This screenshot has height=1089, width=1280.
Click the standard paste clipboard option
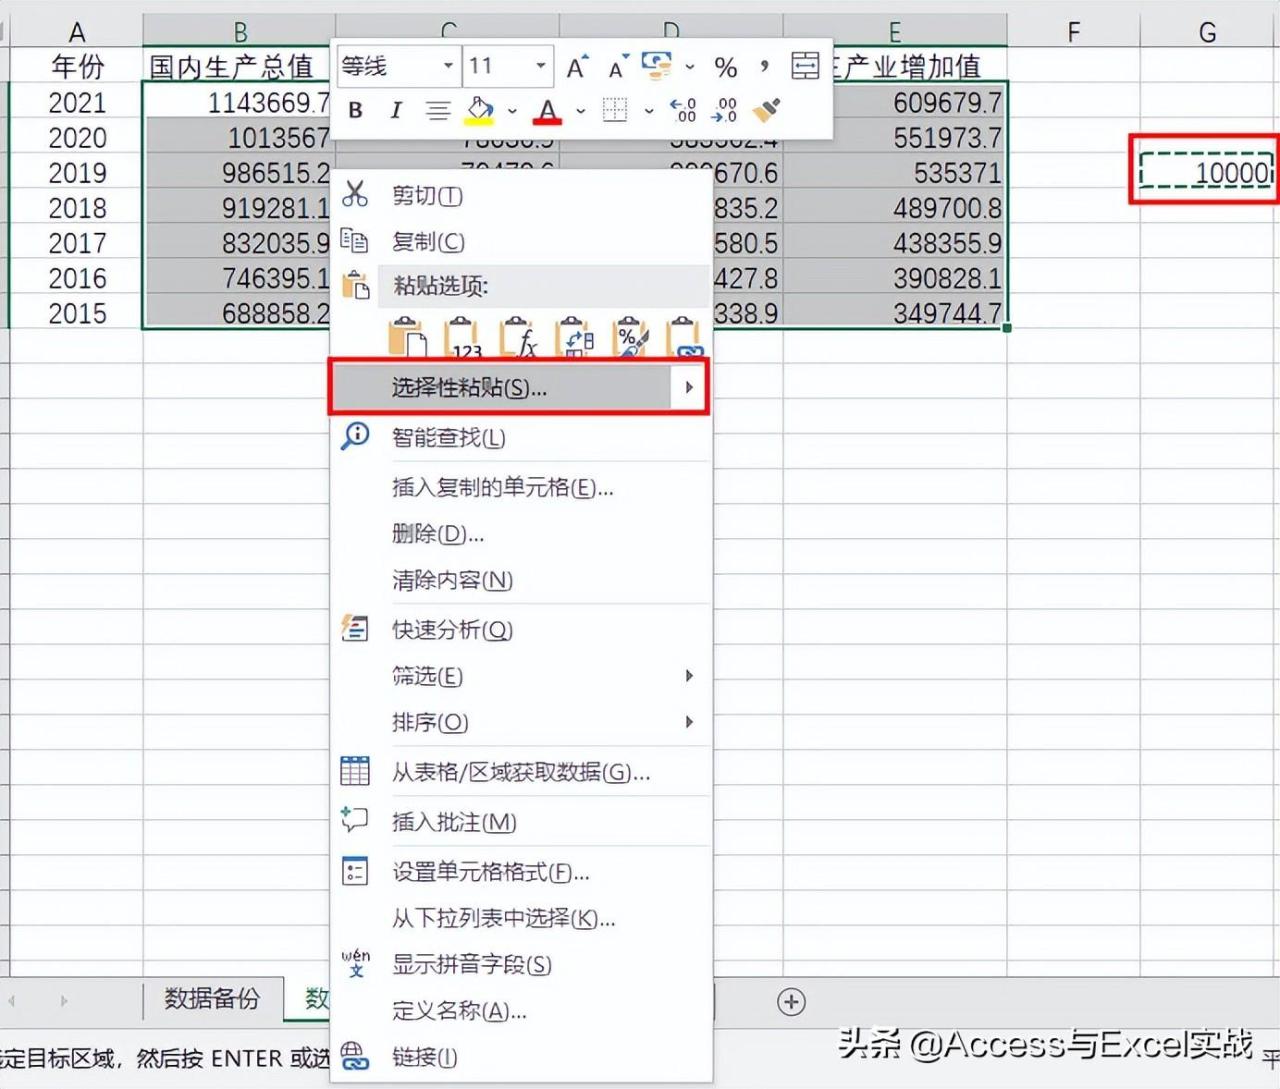pos(407,338)
